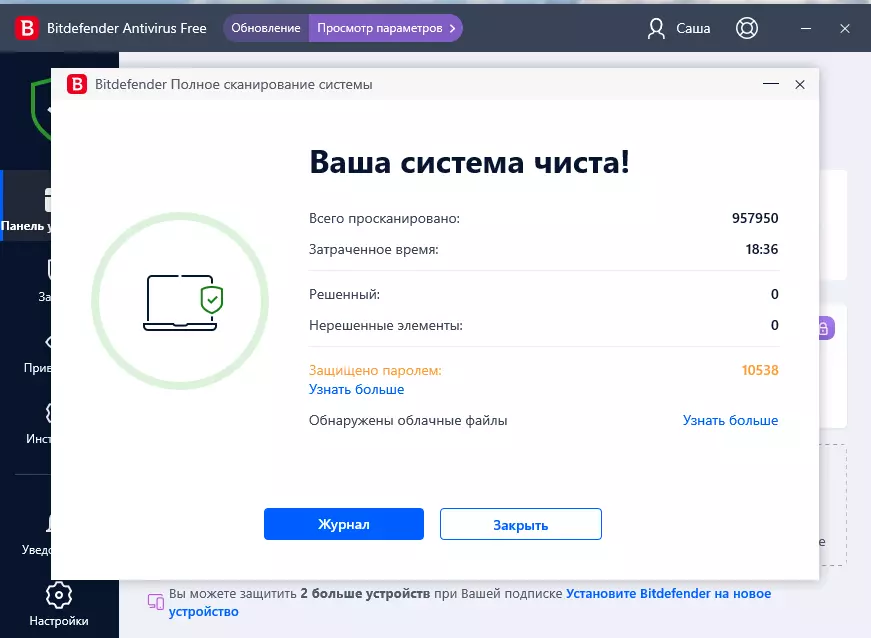871x638 pixels.
Task: Select the Обновление pill tab
Action: pyautogui.click(x=266, y=28)
